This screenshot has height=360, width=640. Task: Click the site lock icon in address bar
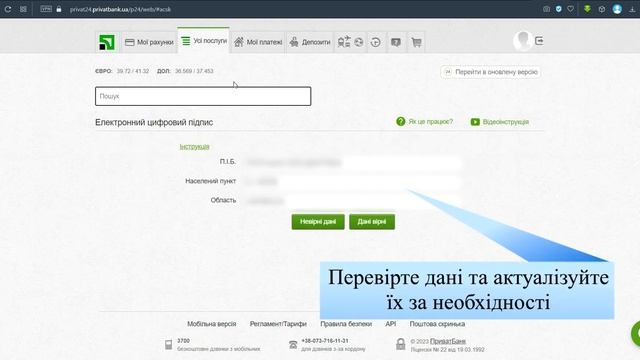point(59,9)
